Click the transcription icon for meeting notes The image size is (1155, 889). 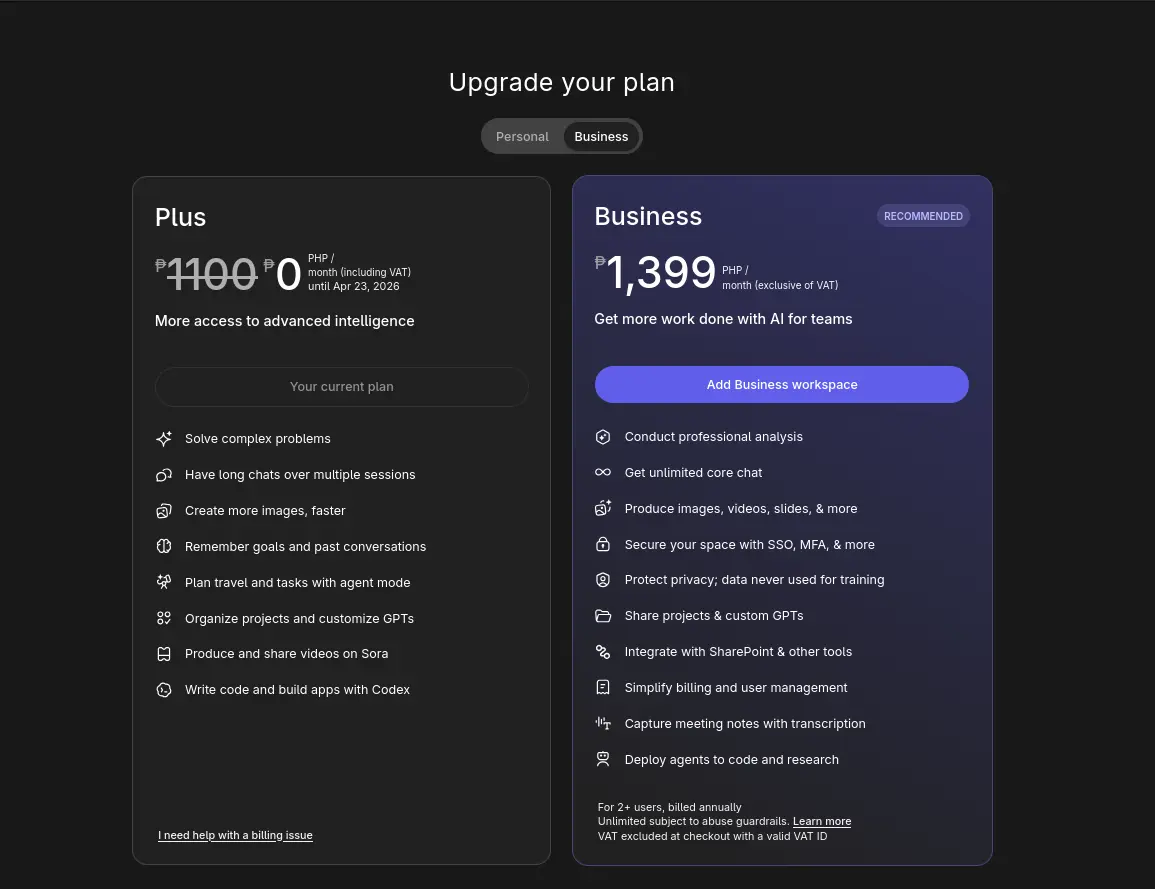point(603,723)
